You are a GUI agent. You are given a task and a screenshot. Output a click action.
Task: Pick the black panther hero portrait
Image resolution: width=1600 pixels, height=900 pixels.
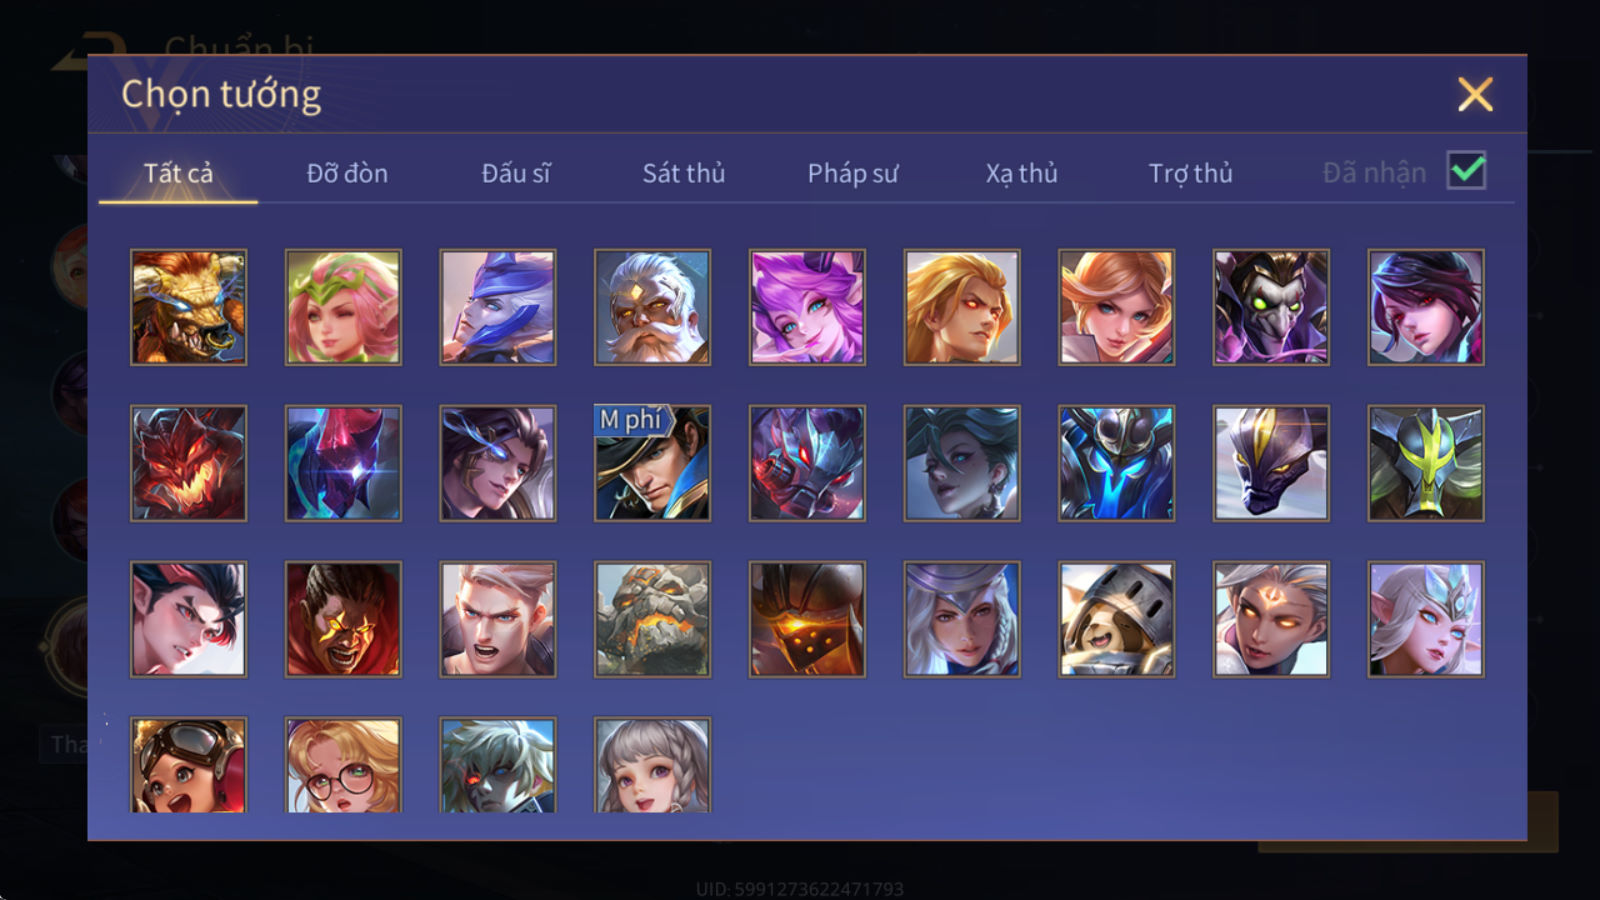pos(1271,463)
